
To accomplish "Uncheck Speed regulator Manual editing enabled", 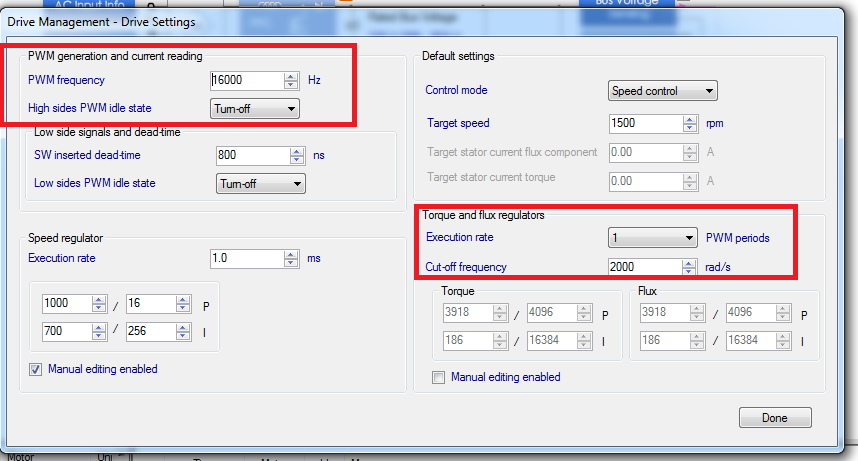I will tap(36, 370).
